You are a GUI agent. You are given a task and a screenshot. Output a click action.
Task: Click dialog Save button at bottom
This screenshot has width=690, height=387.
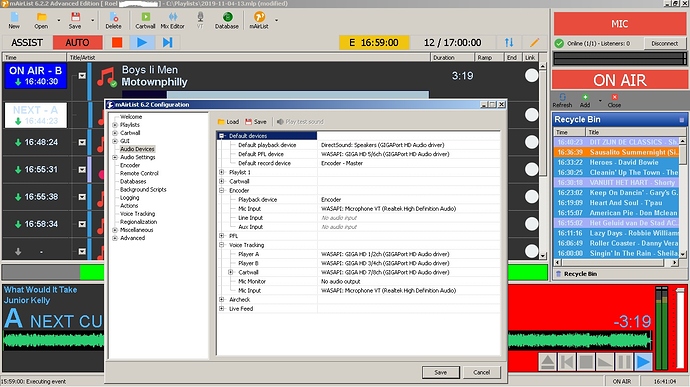point(440,372)
